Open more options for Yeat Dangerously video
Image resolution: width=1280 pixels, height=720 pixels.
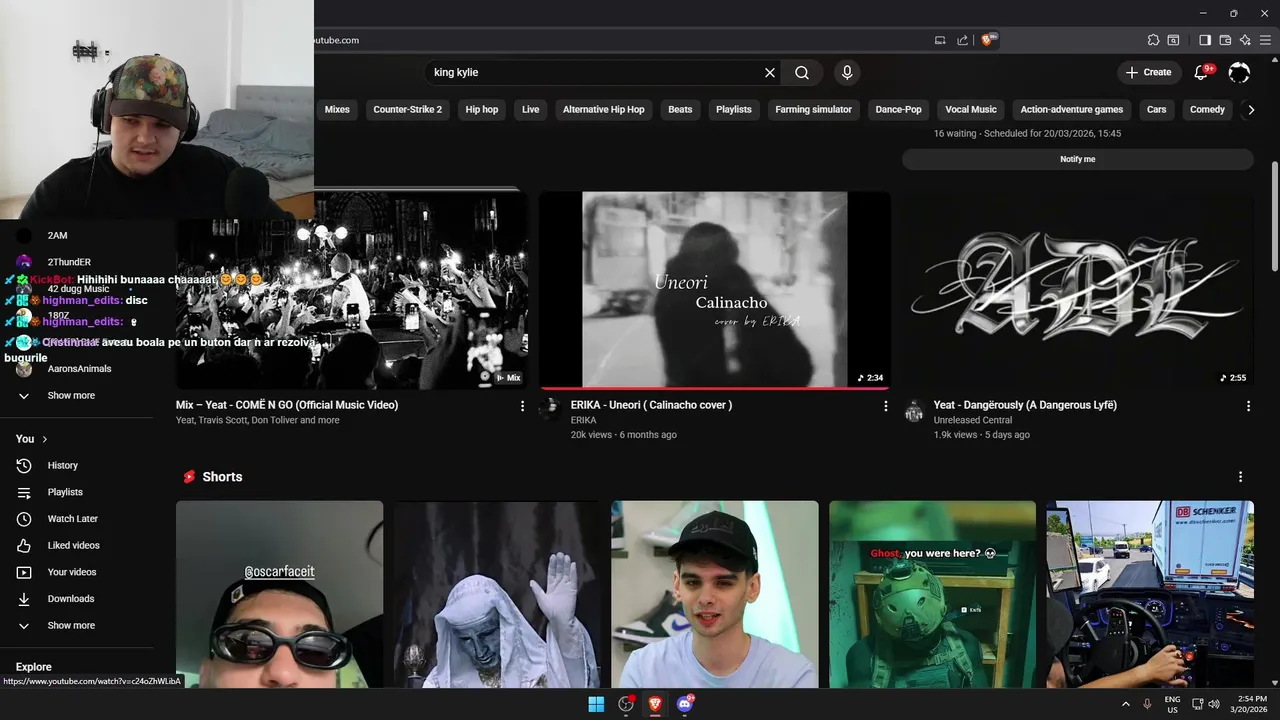[x=1248, y=406]
